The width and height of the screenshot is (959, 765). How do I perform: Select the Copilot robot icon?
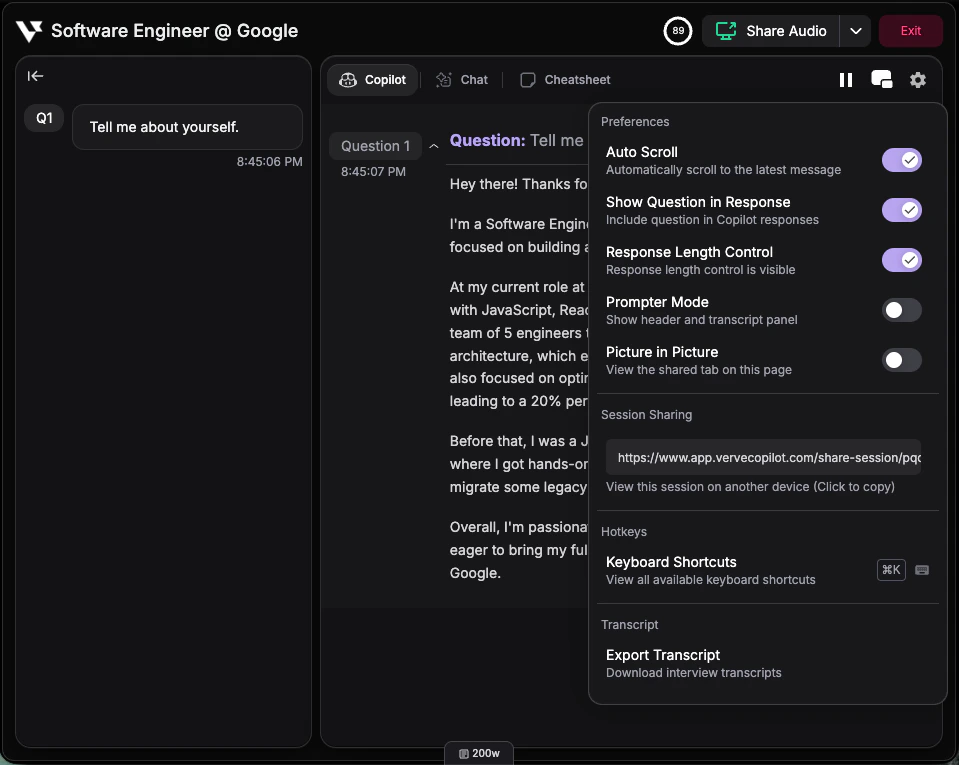tap(348, 79)
